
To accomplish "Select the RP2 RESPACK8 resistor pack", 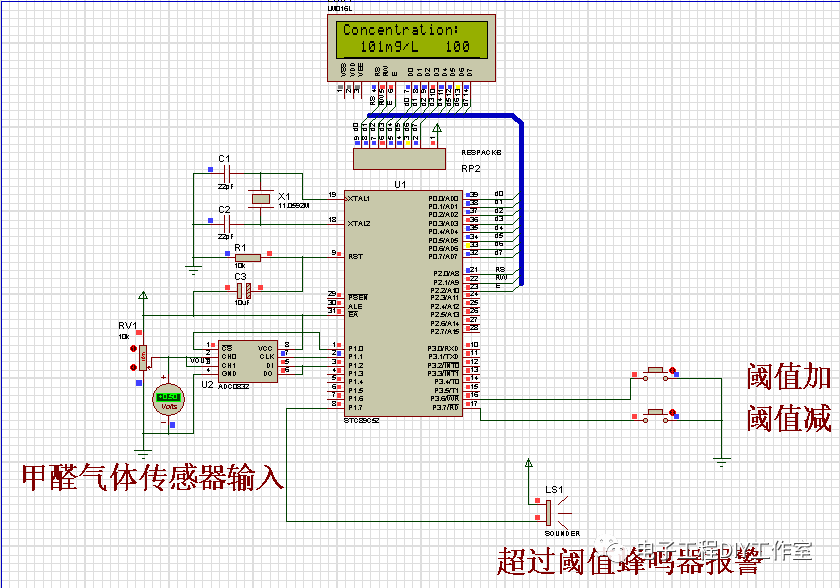I will tap(399, 159).
